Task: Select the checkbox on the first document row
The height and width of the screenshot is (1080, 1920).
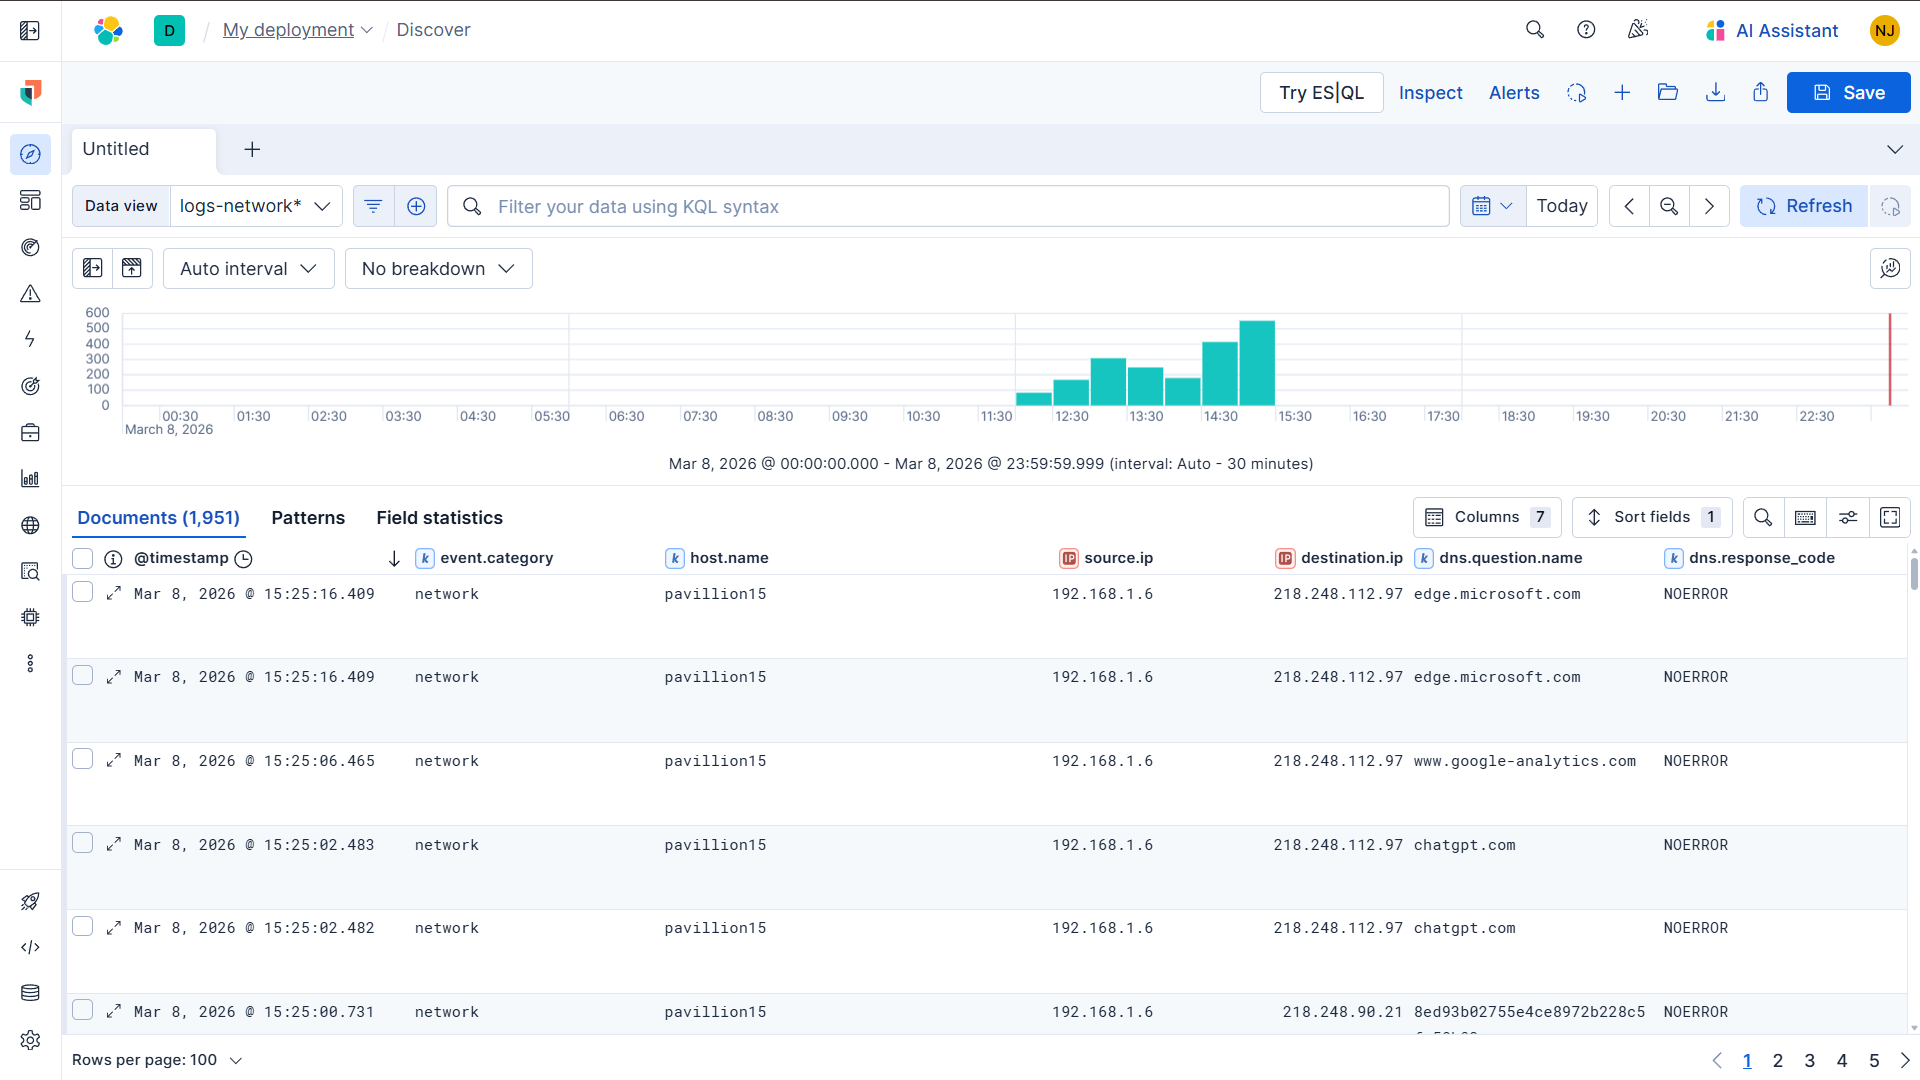Action: [83, 591]
